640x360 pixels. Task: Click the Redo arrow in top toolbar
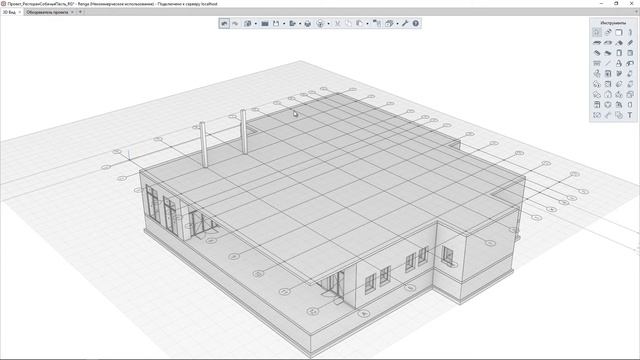pos(235,24)
